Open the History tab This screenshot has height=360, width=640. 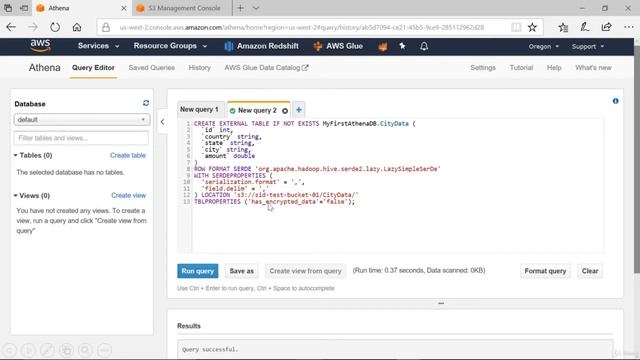click(x=200, y=68)
